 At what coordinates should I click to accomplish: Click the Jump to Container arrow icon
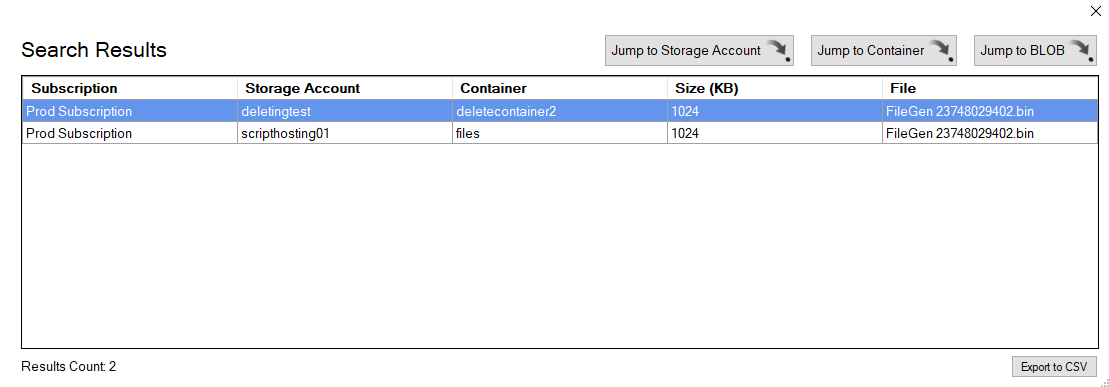click(x=941, y=50)
